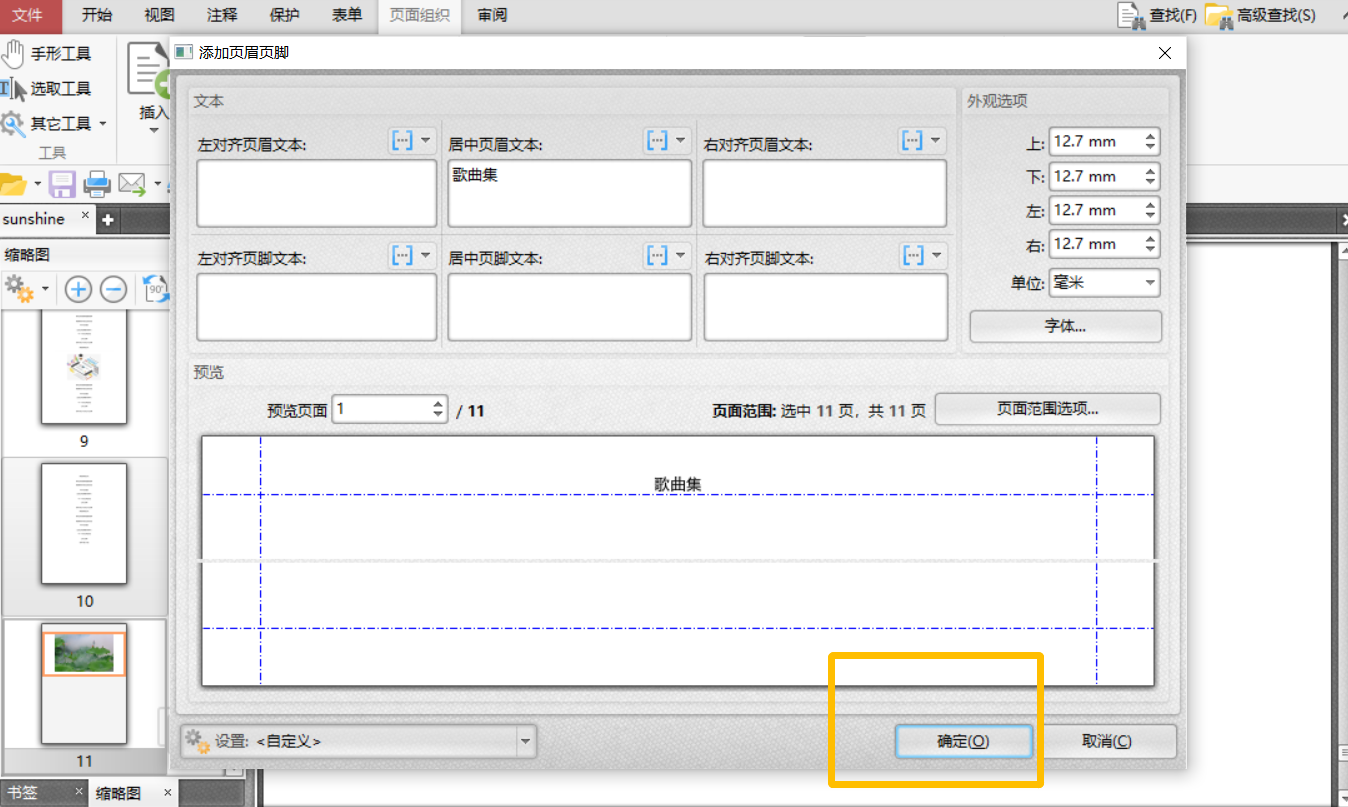Zoom out thumbnails with minus icon
Viewport: 1348px width, 807px height.
pyautogui.click(x=113, y=290)
